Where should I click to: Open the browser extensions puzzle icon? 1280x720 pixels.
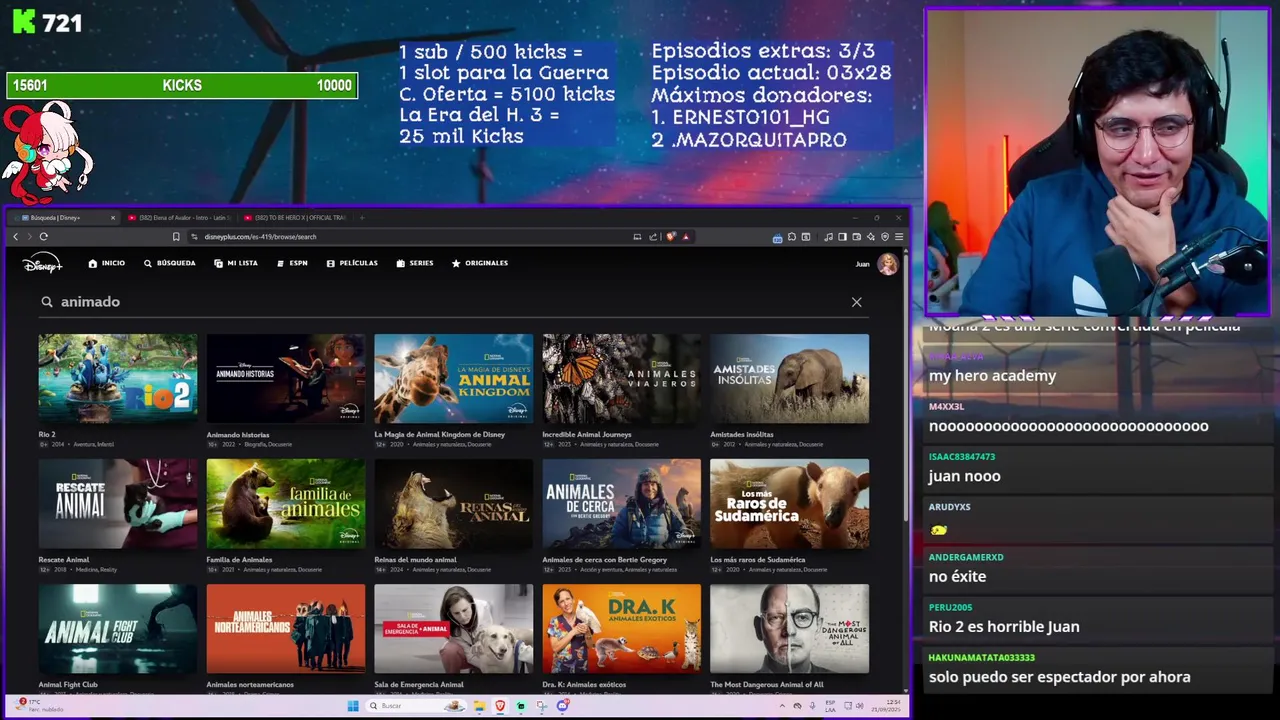(792, 237)
